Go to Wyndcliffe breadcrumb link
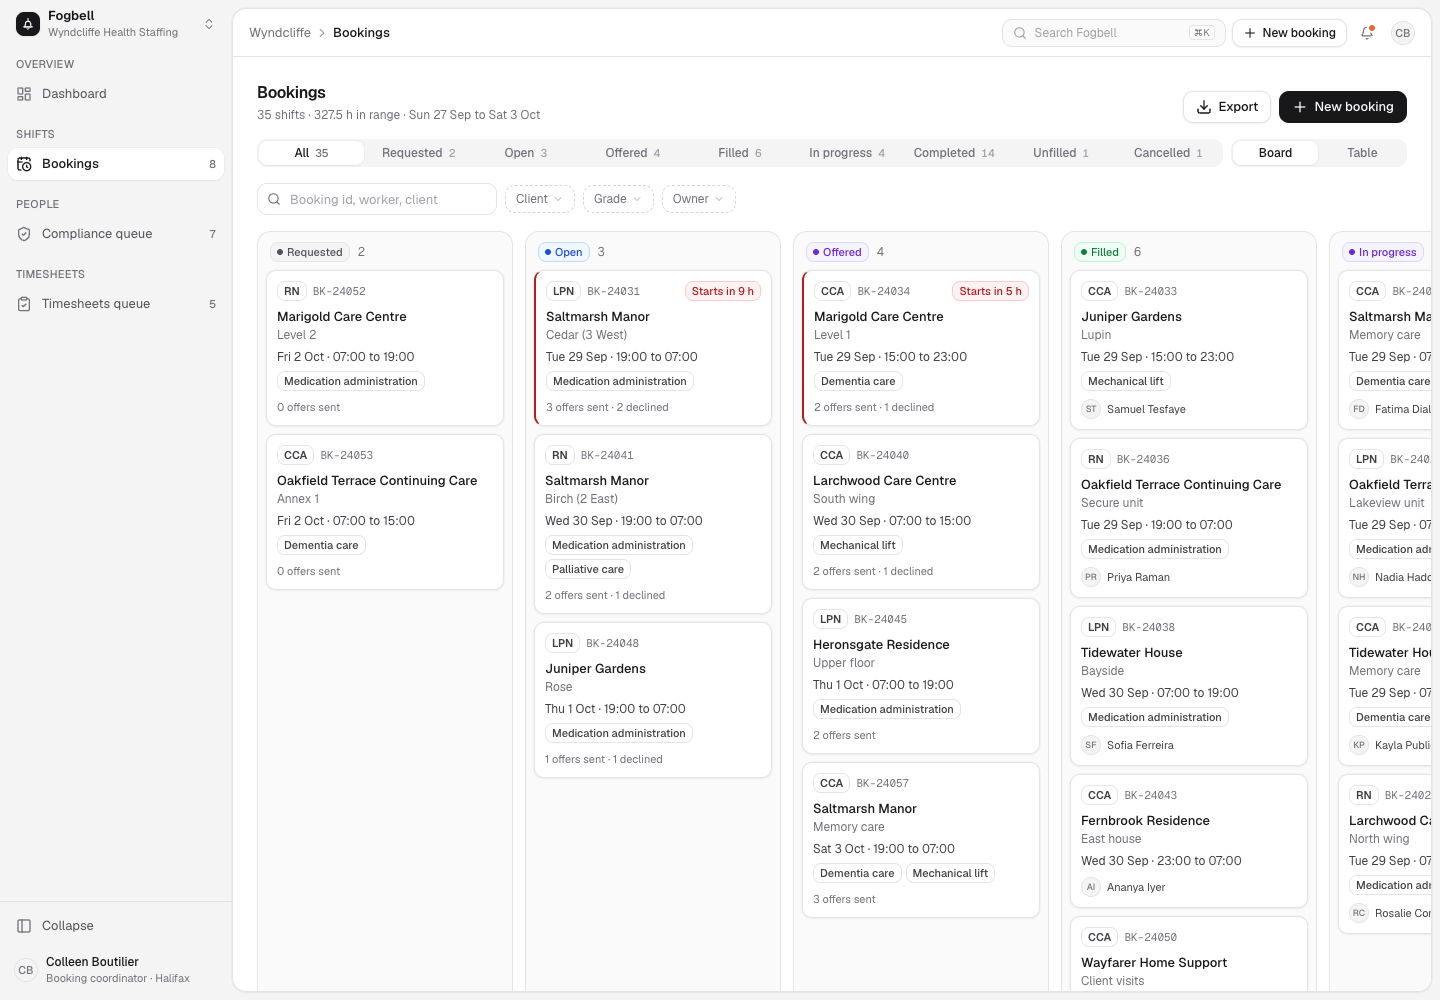The width and height of the screenshot is (1440, 1000). (280, 33)
